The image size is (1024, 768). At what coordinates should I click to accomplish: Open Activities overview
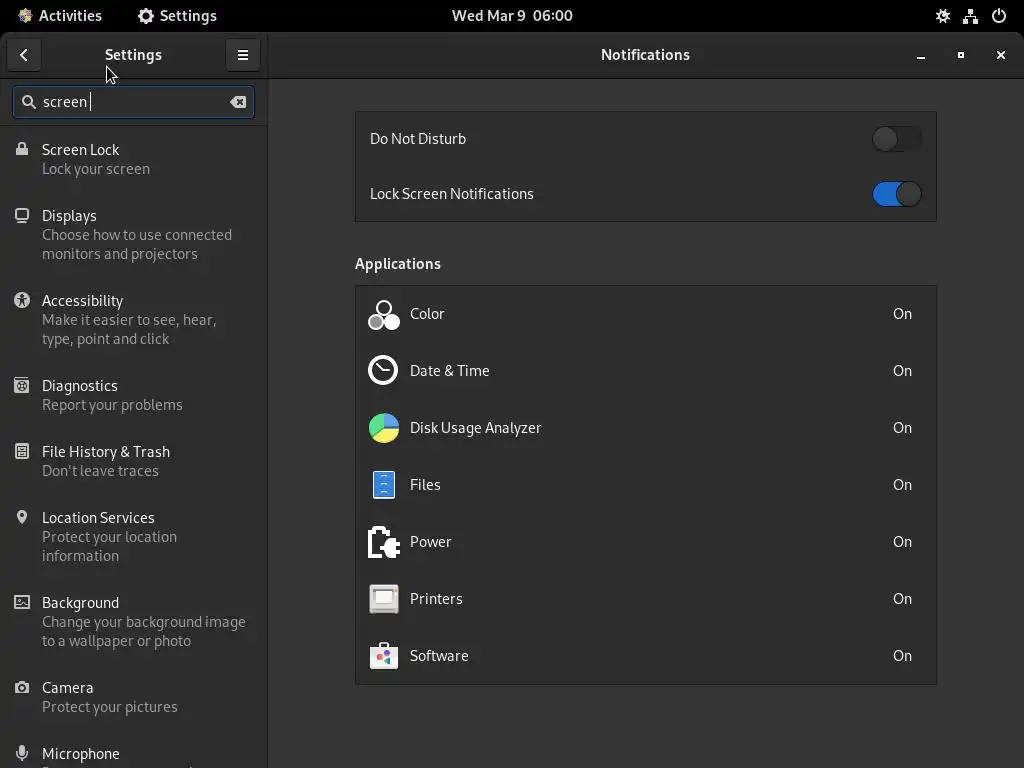(60, 16)
